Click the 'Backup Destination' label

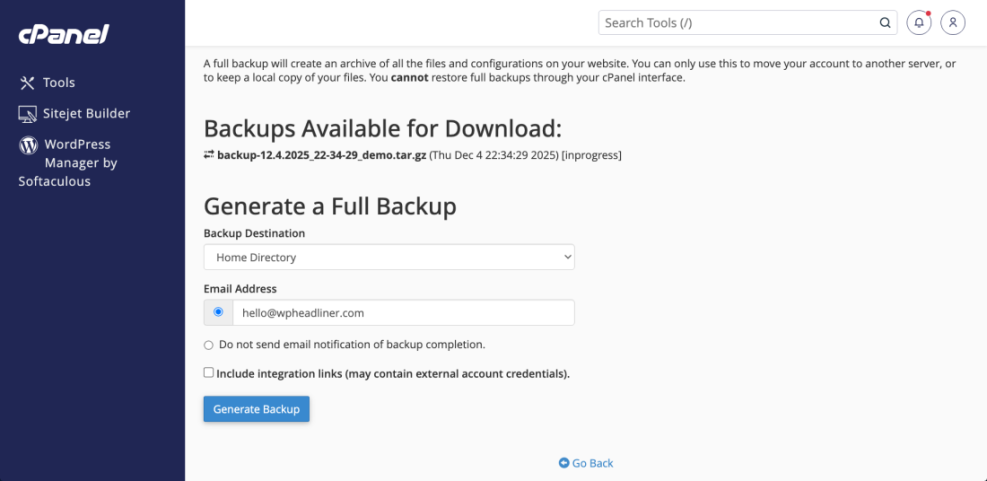[254, 234]
